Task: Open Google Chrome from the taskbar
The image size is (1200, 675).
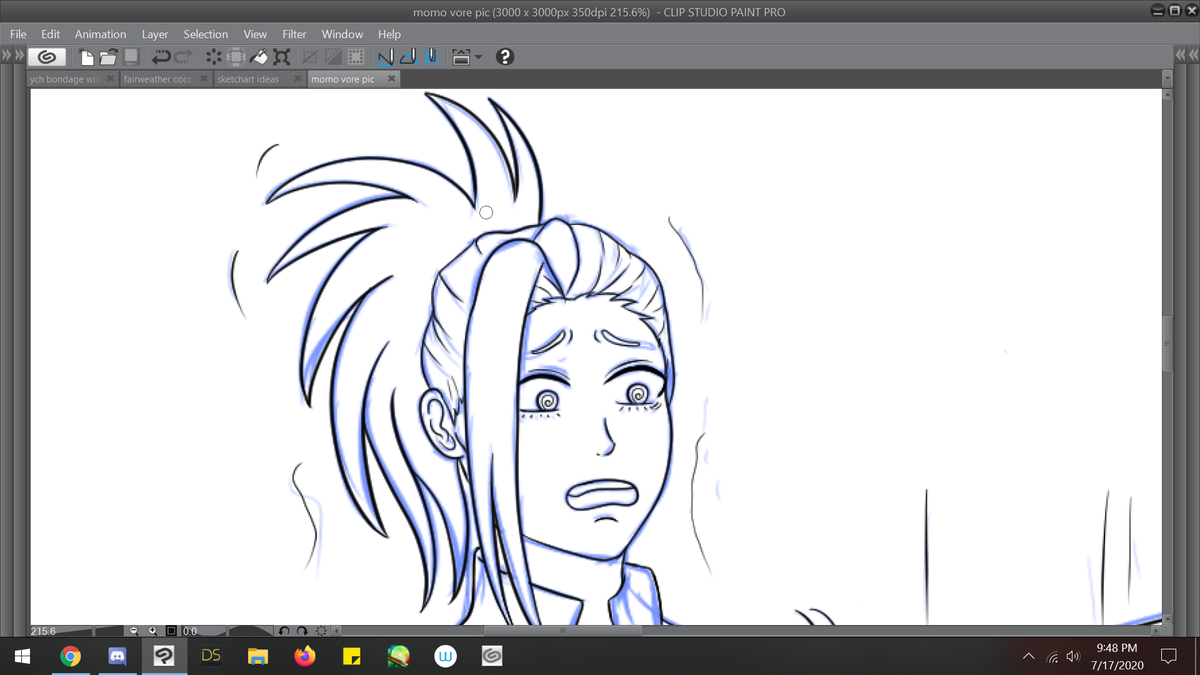Action: pyautogui.click(x=70, y=657)
